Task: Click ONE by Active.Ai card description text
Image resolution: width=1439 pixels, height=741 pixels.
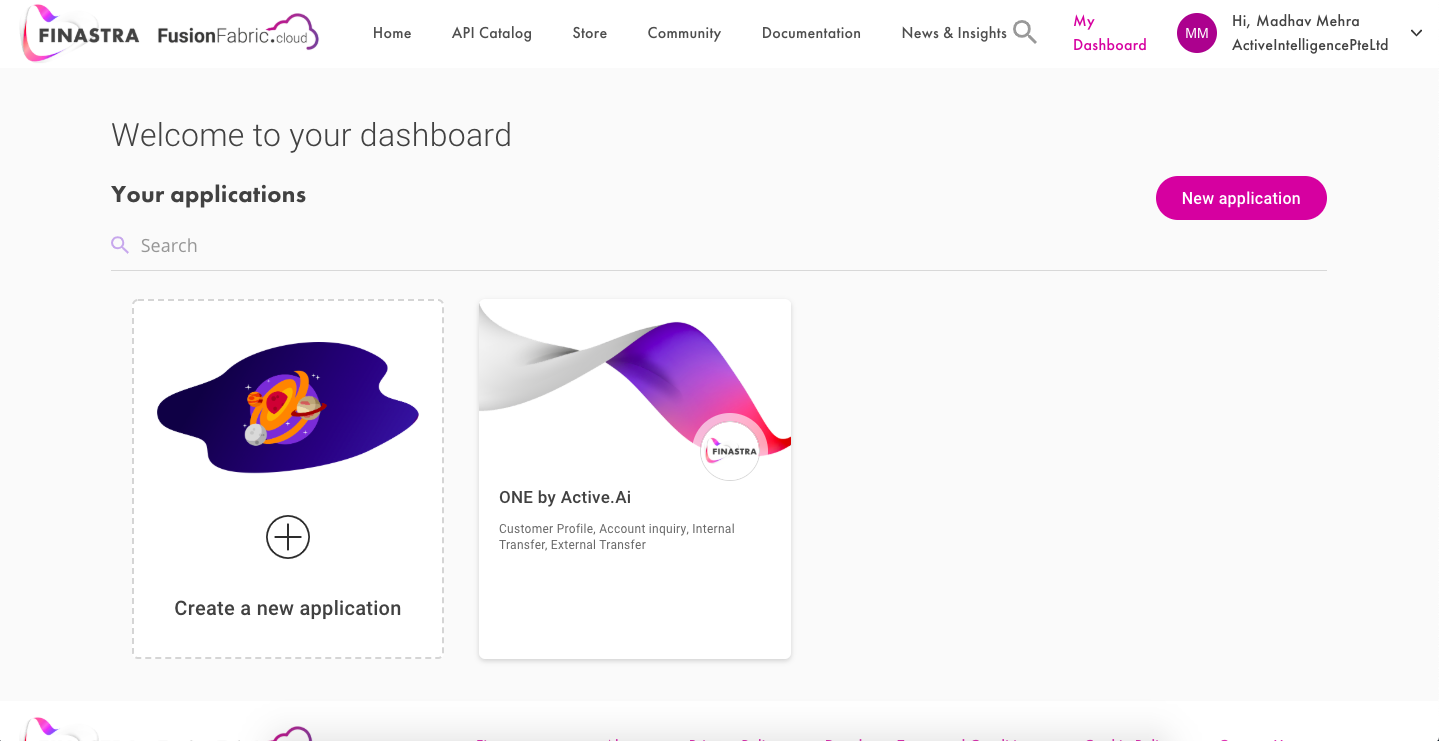Action: [617, 537]
